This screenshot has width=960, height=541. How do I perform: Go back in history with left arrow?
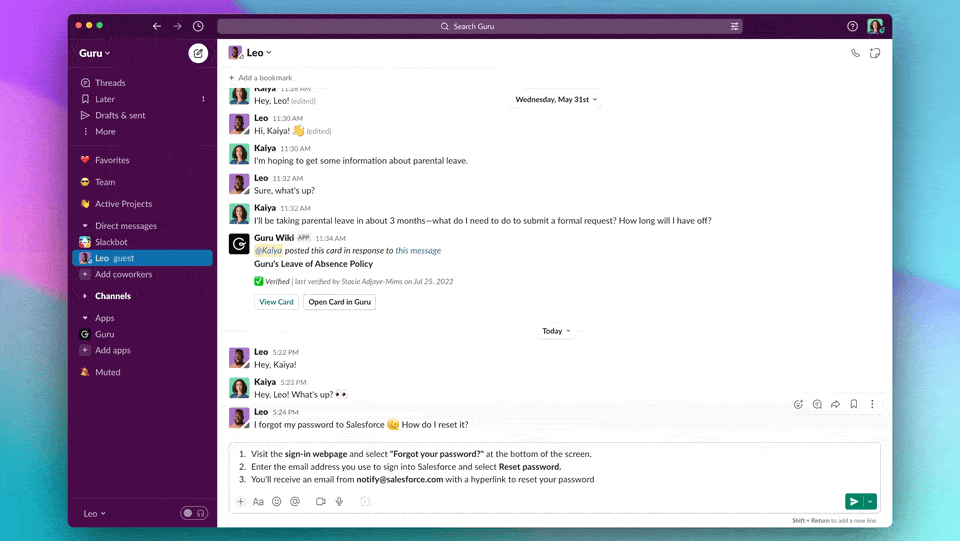157,26
